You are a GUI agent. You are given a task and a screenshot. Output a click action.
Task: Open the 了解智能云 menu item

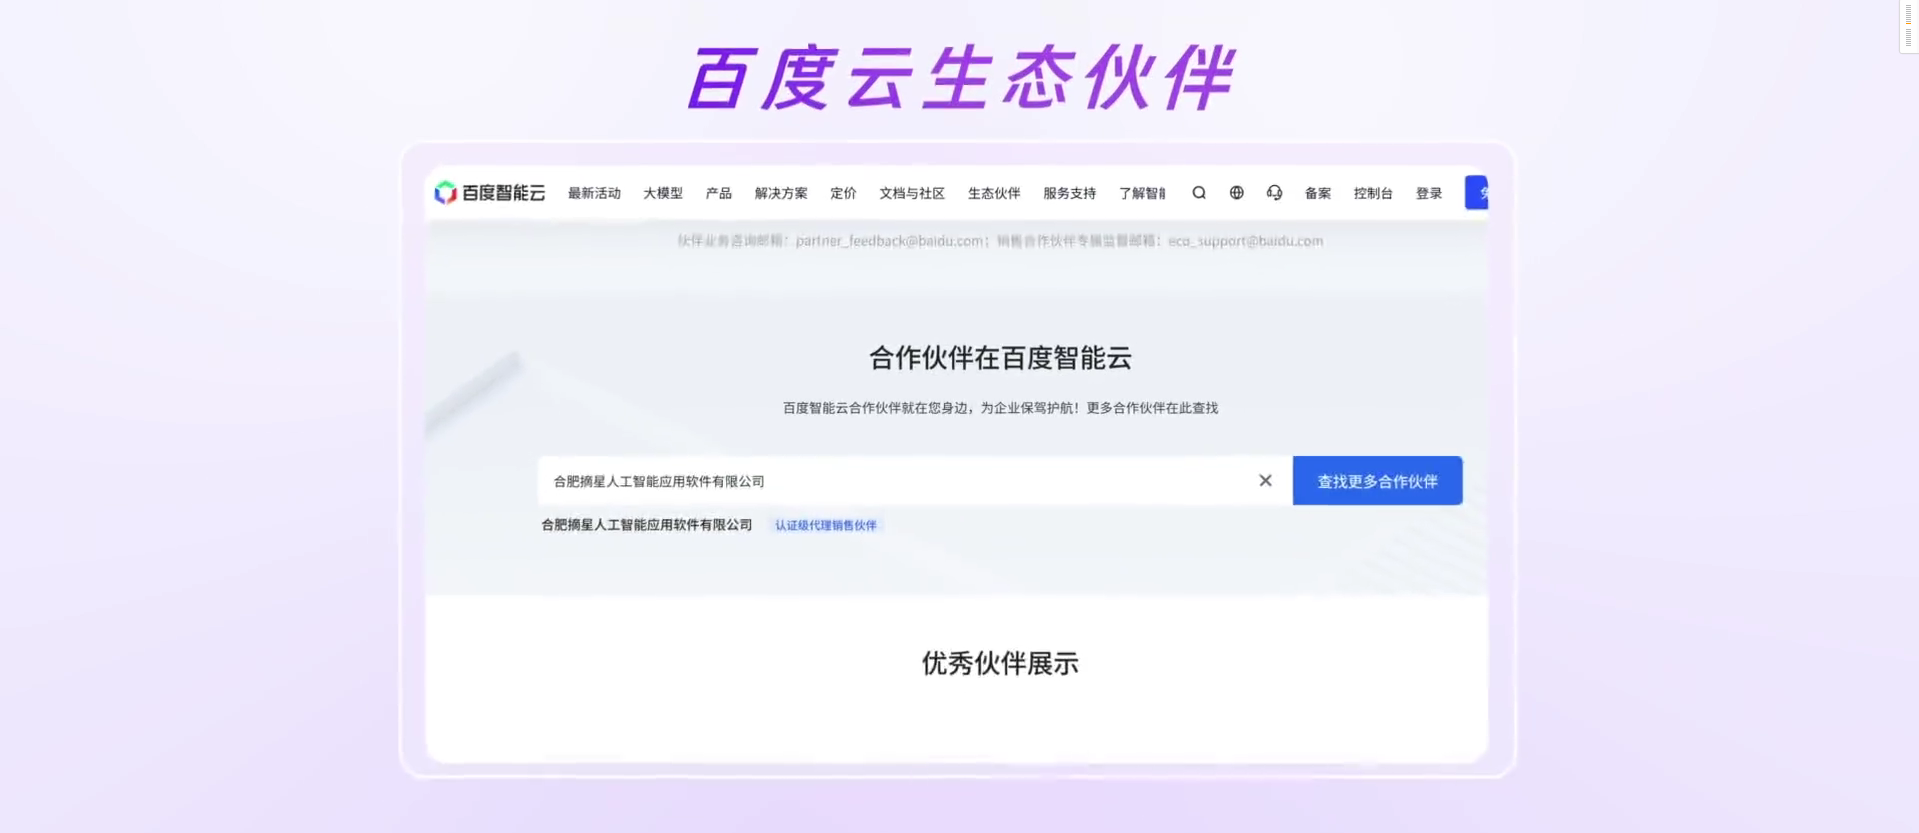click(1142, 193)
